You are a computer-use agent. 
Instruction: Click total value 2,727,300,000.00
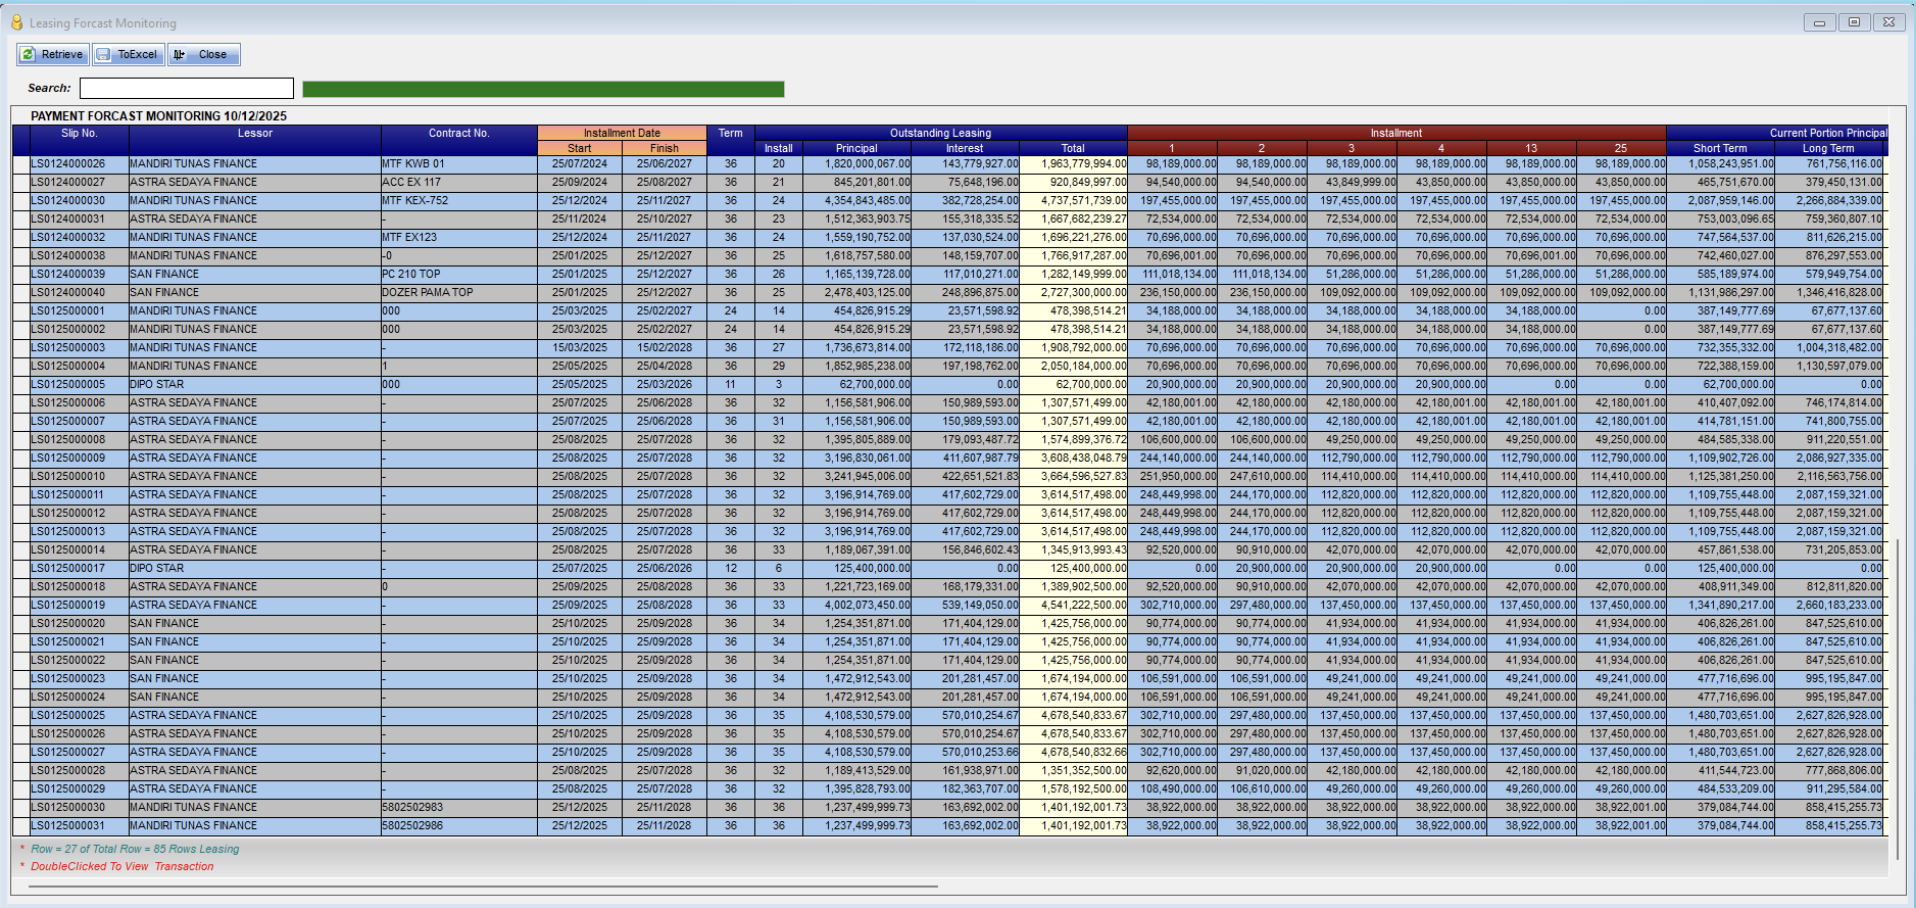coord(1084,293)
